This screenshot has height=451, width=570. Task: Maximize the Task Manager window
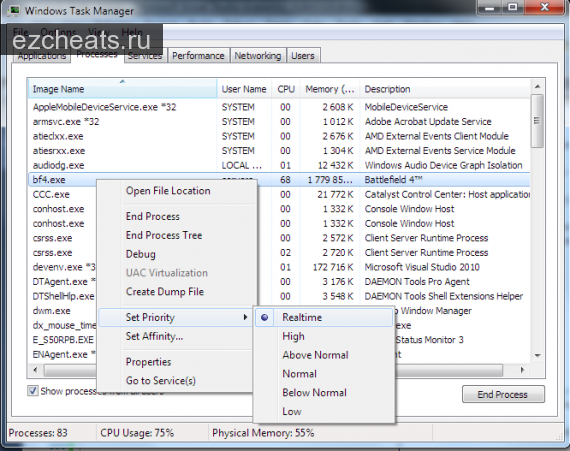tap(513, 7)
